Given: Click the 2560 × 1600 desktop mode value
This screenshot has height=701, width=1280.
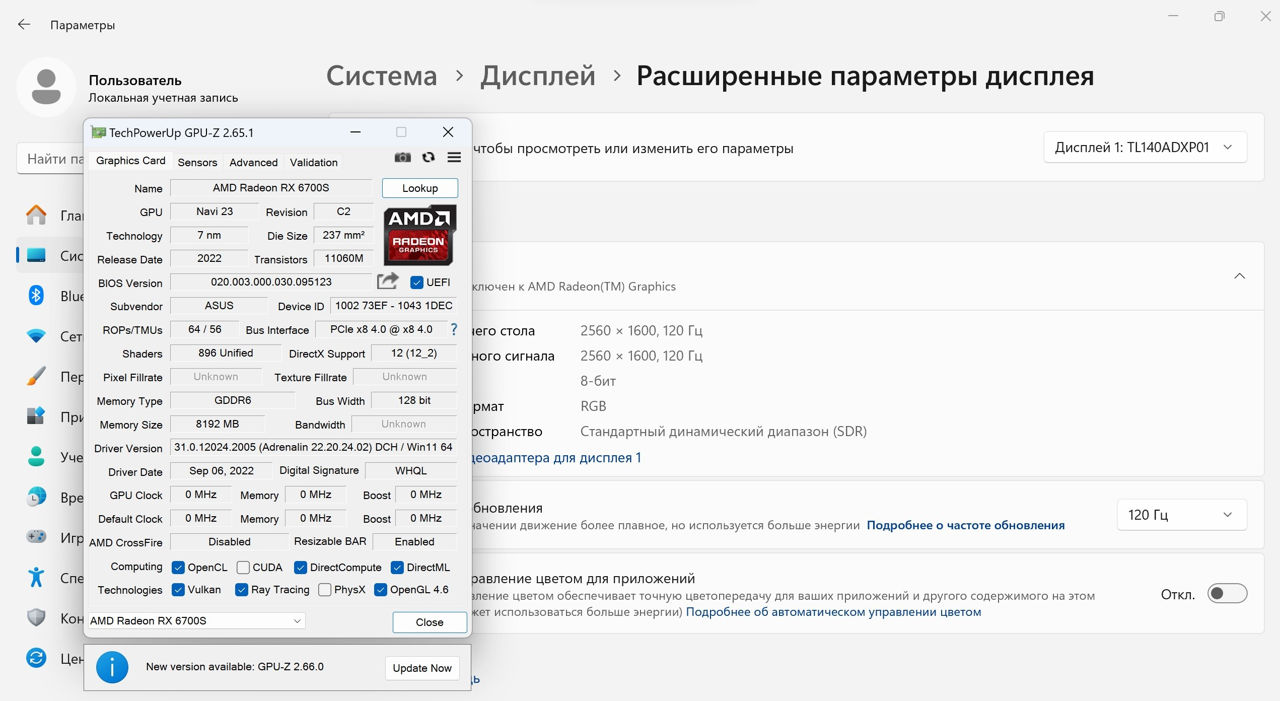Looking at the screenshot, I should pyautogui.click(x=641, y=330).
